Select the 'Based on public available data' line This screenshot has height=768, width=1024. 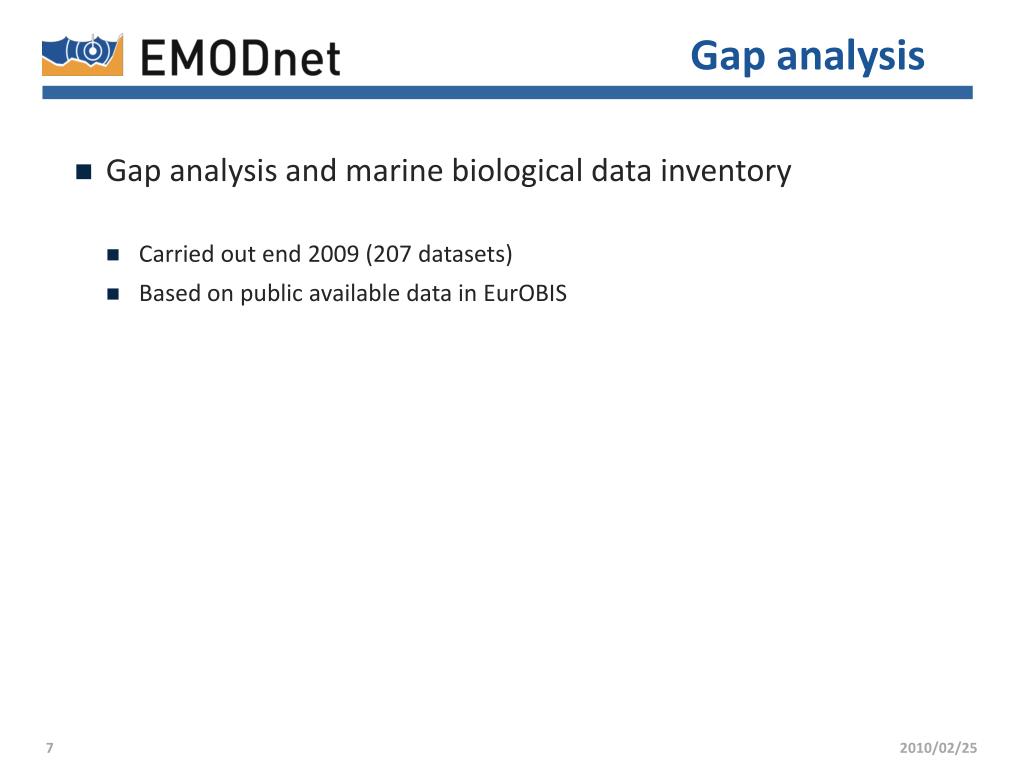tap(353, 294)
